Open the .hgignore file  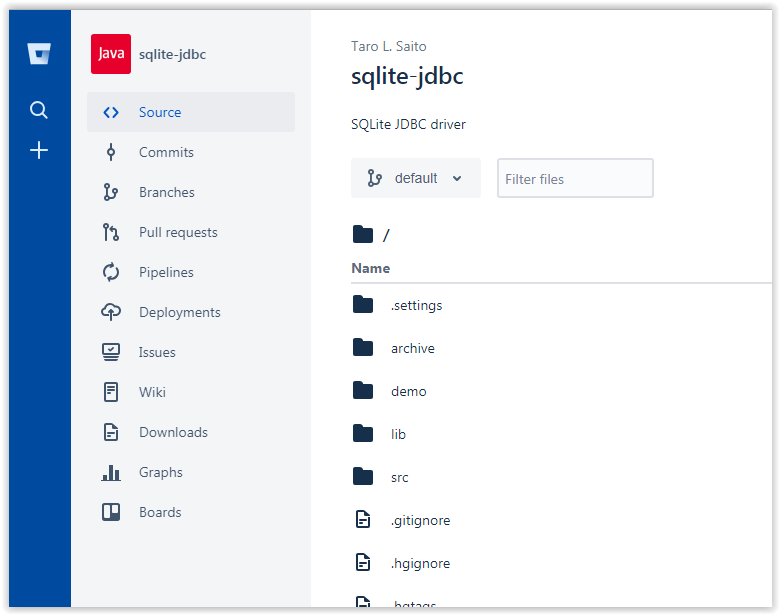(420, 563)
